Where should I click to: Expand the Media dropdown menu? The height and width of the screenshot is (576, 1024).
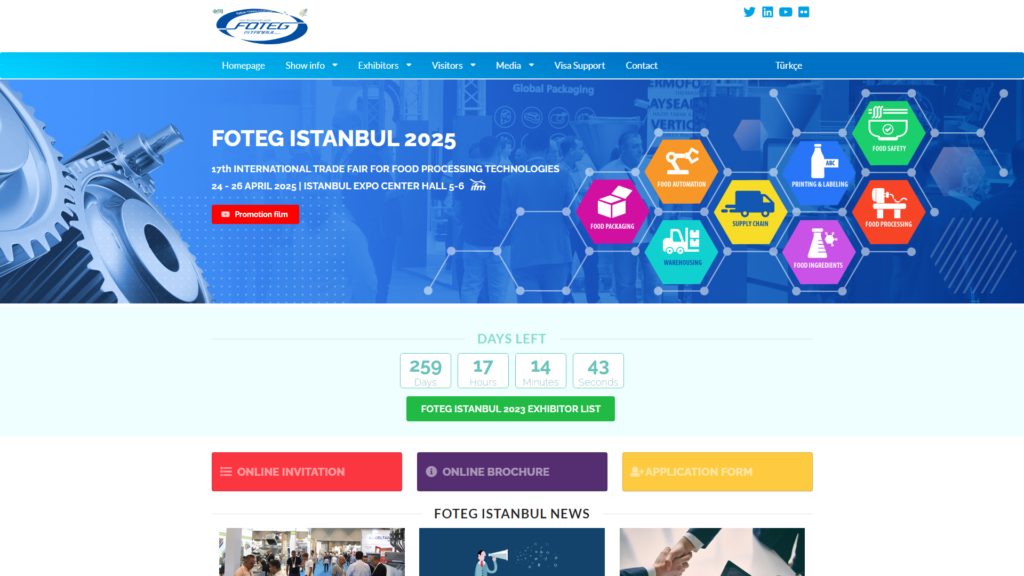[515, 65]
